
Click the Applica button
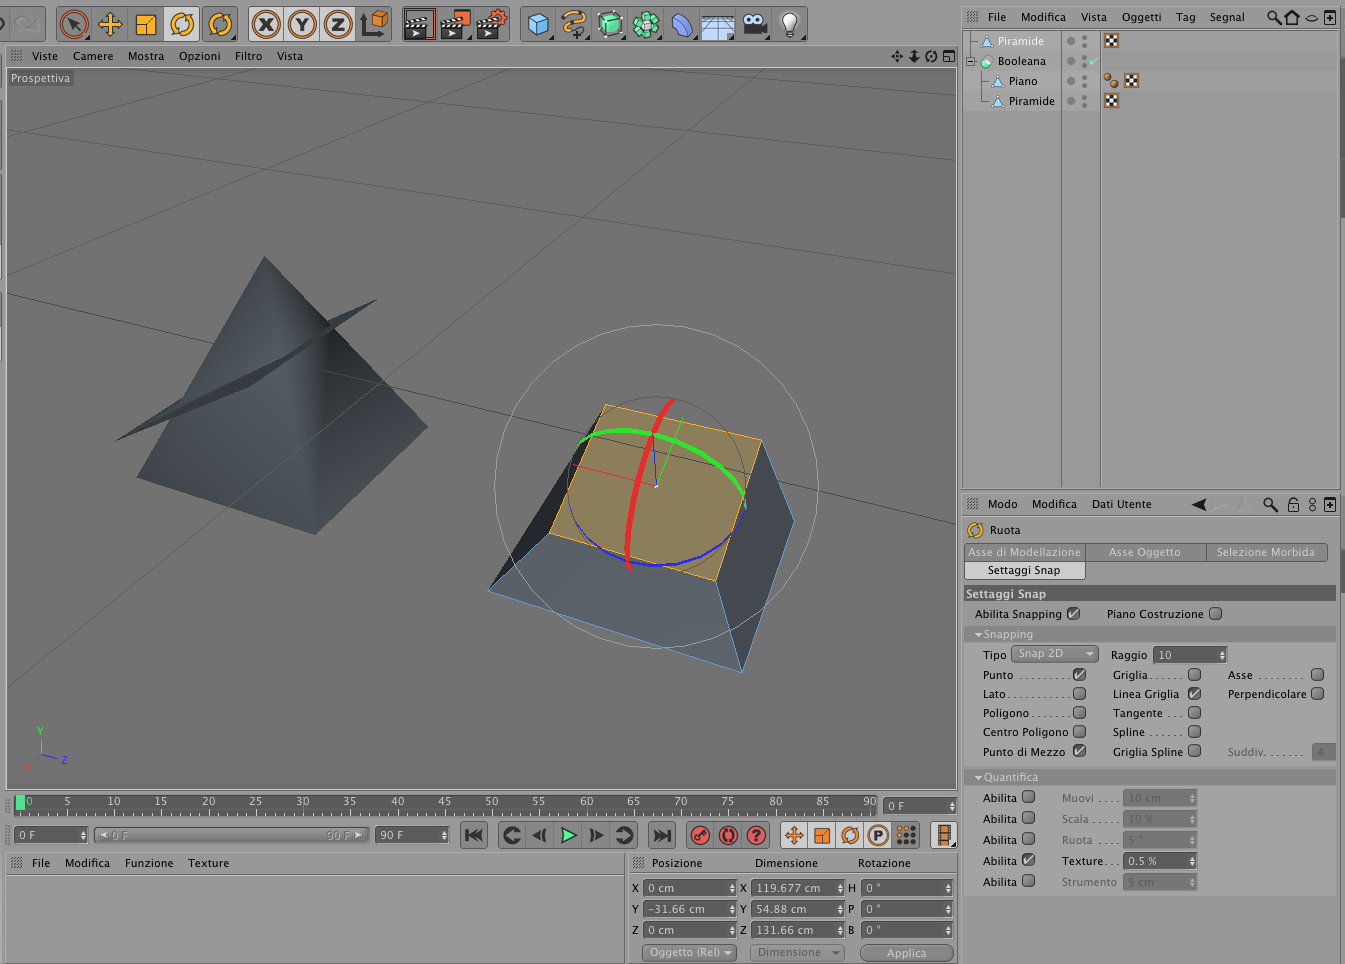pyautogui.click(x=906, y=953)
